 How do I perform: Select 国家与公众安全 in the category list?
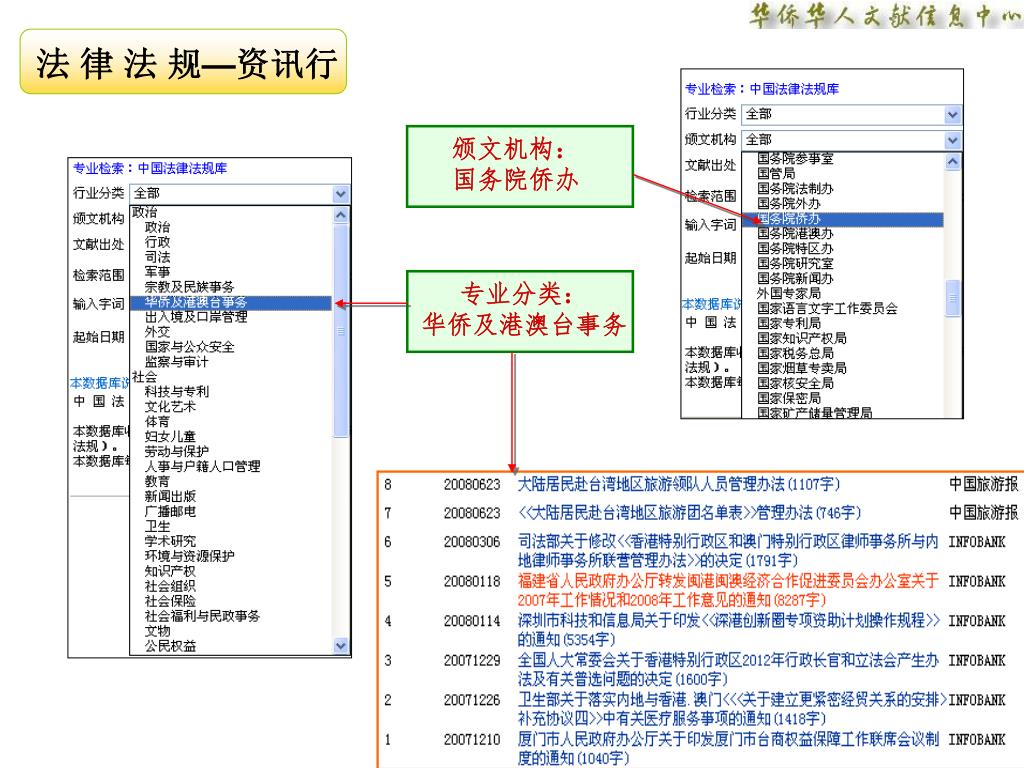189,347
